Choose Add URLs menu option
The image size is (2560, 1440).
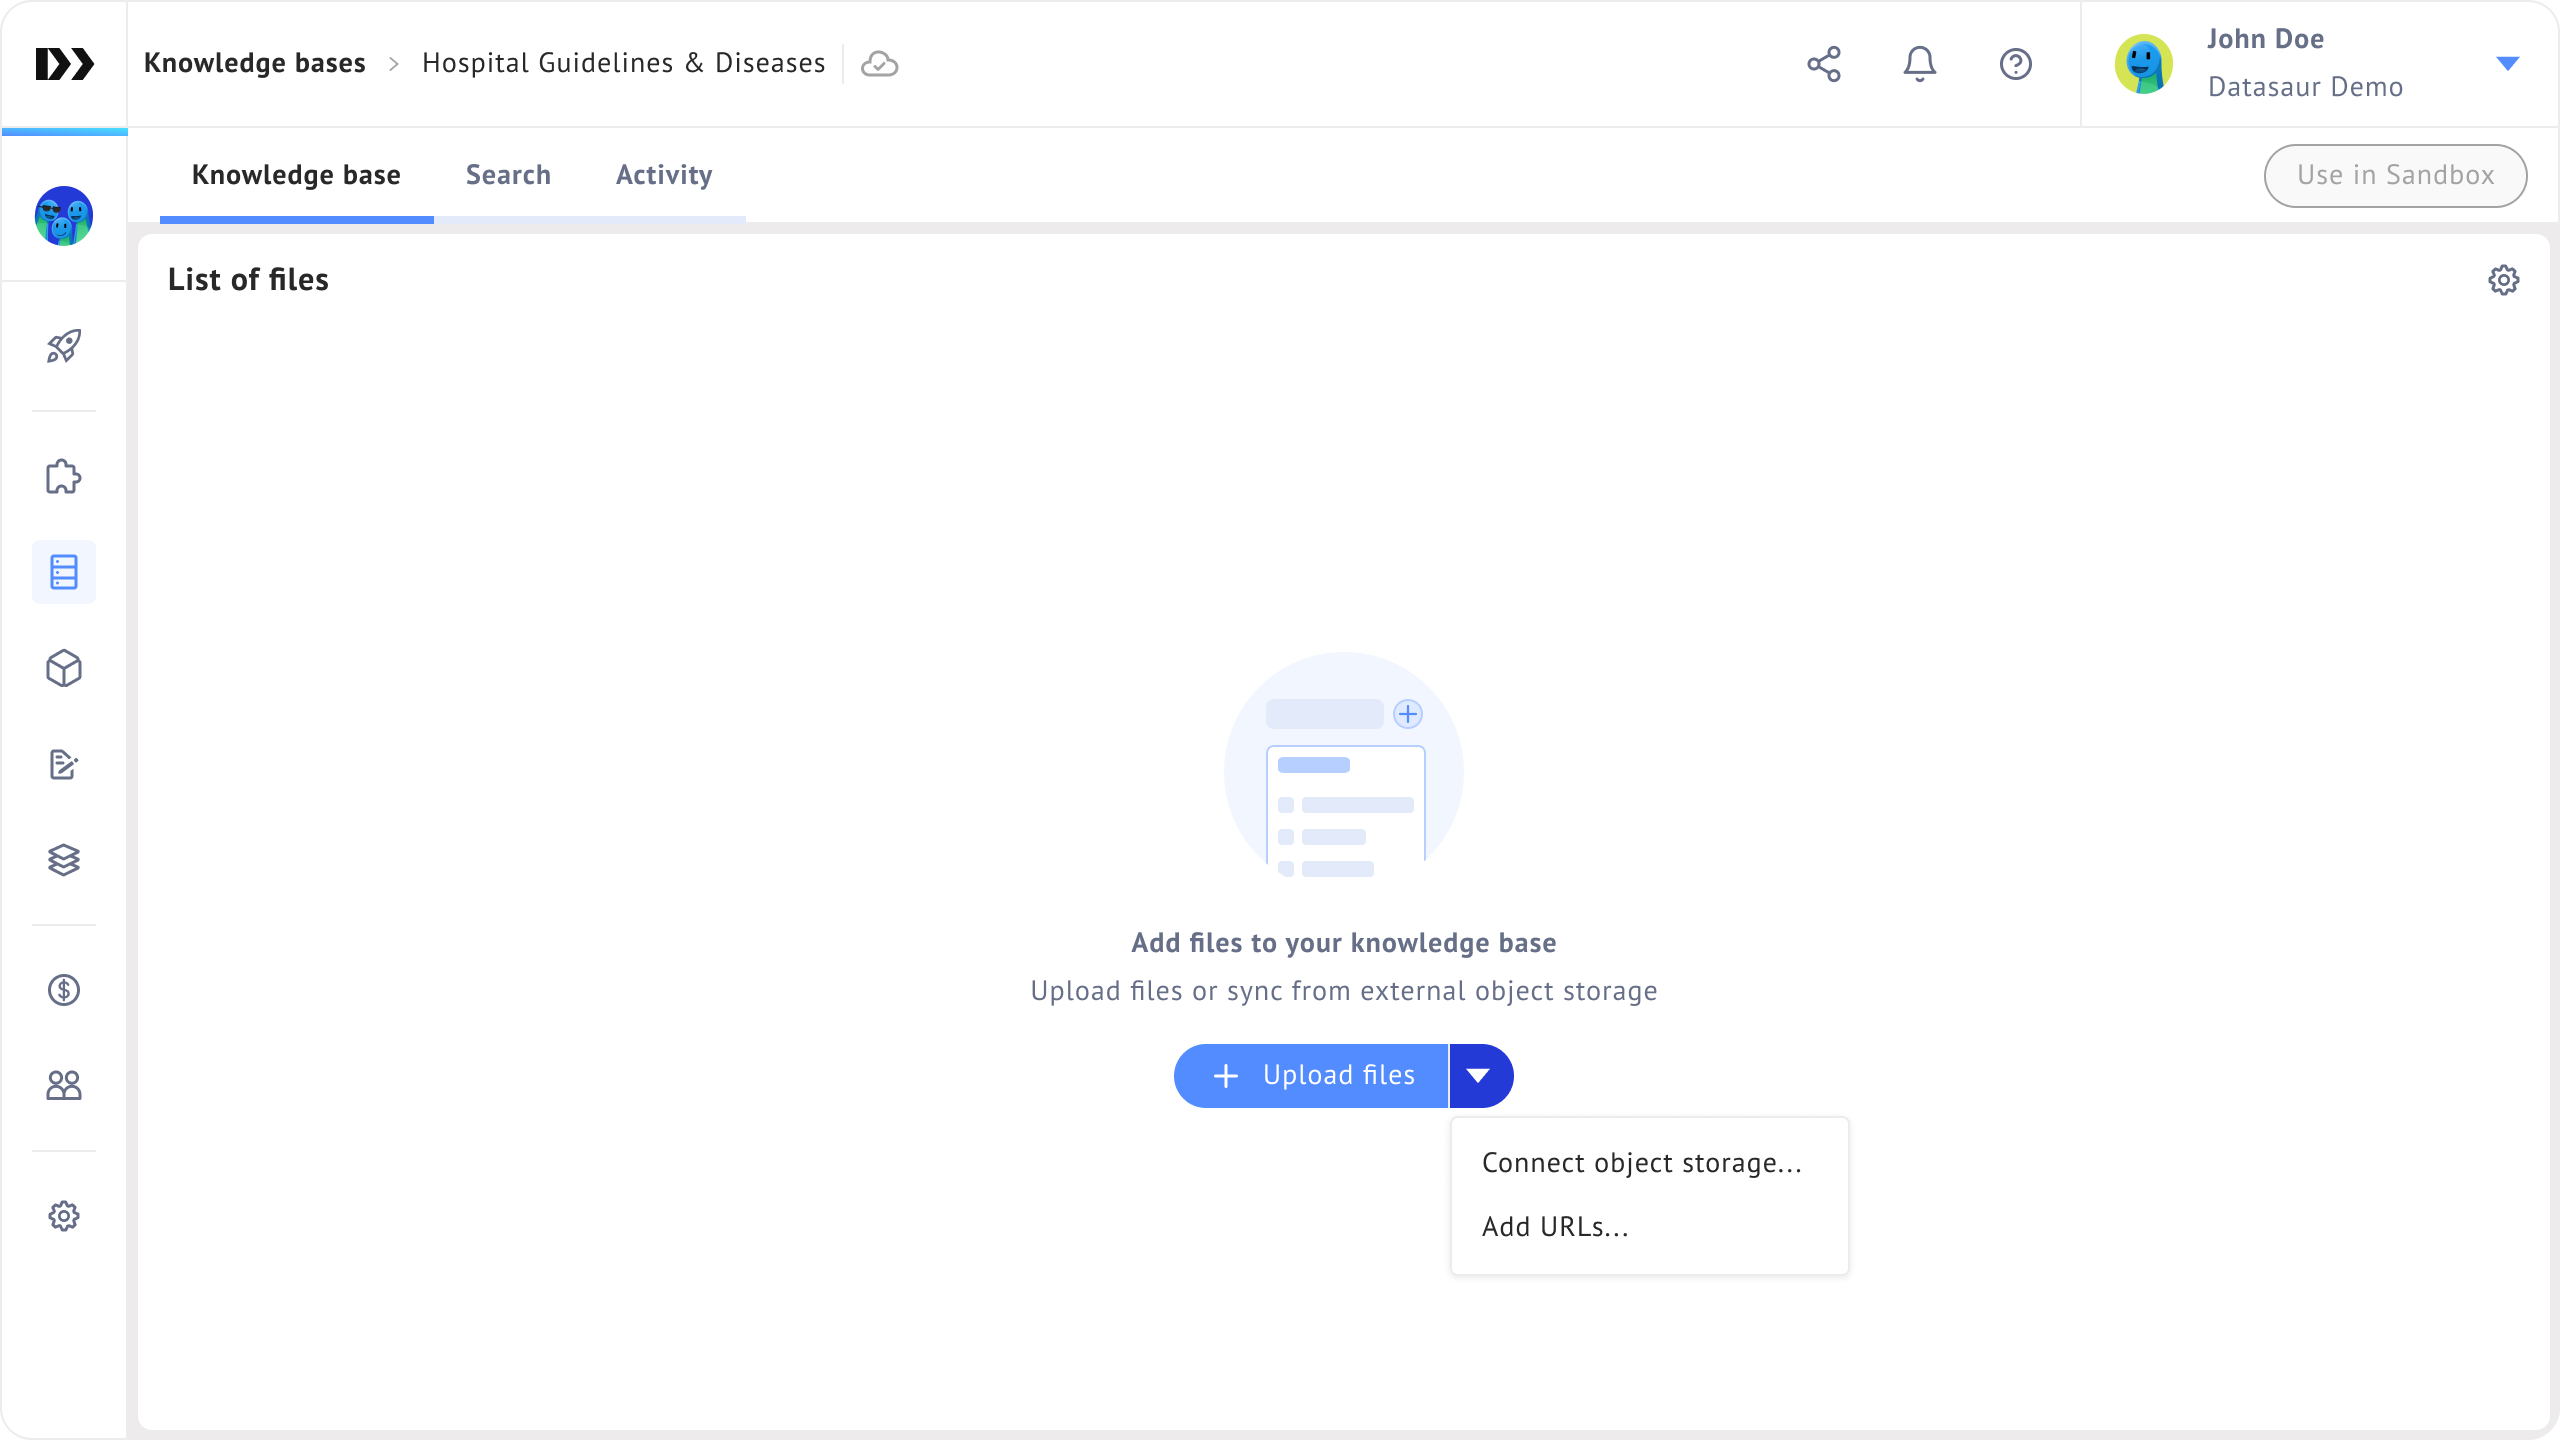tap(1555, 1227)
